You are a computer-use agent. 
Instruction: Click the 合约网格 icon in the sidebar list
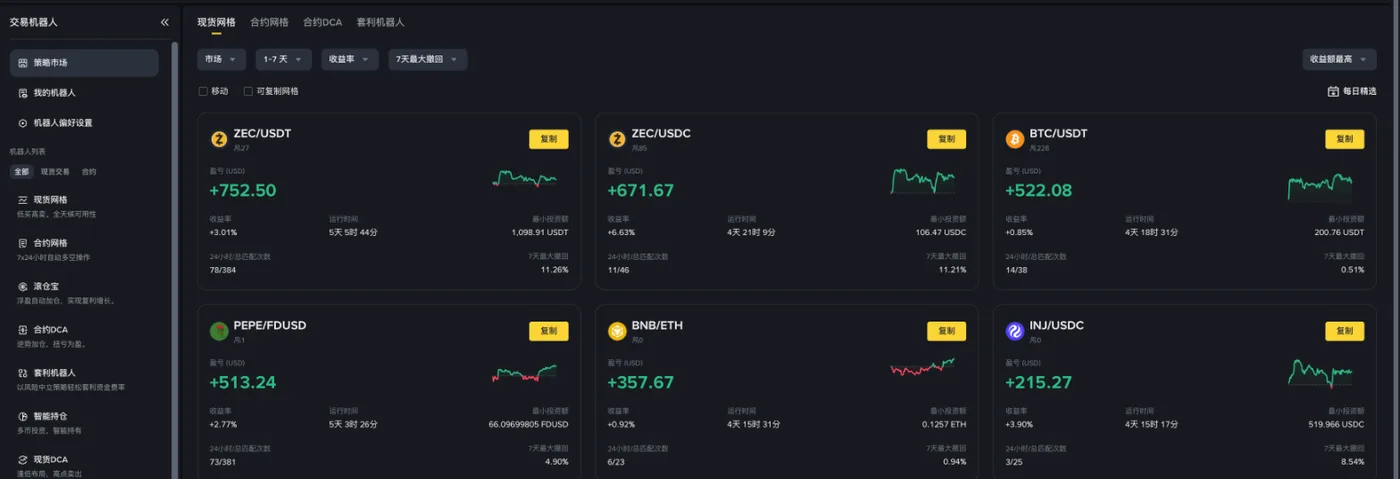tap(23, 243)
